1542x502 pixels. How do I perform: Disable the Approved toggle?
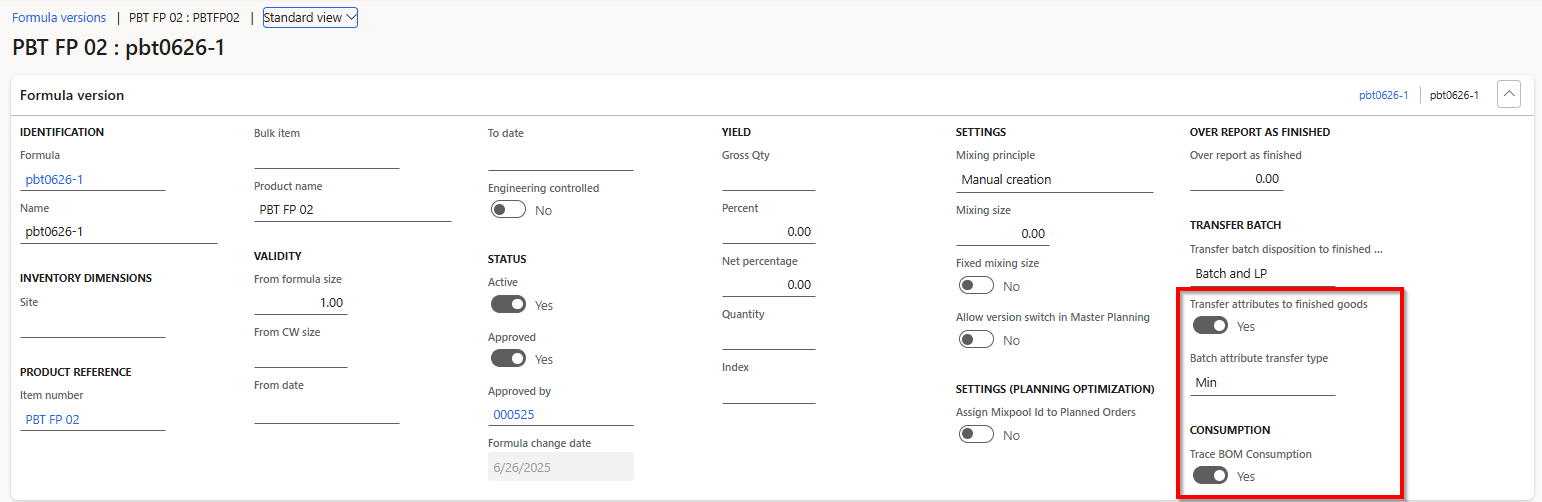coord(509,358)
